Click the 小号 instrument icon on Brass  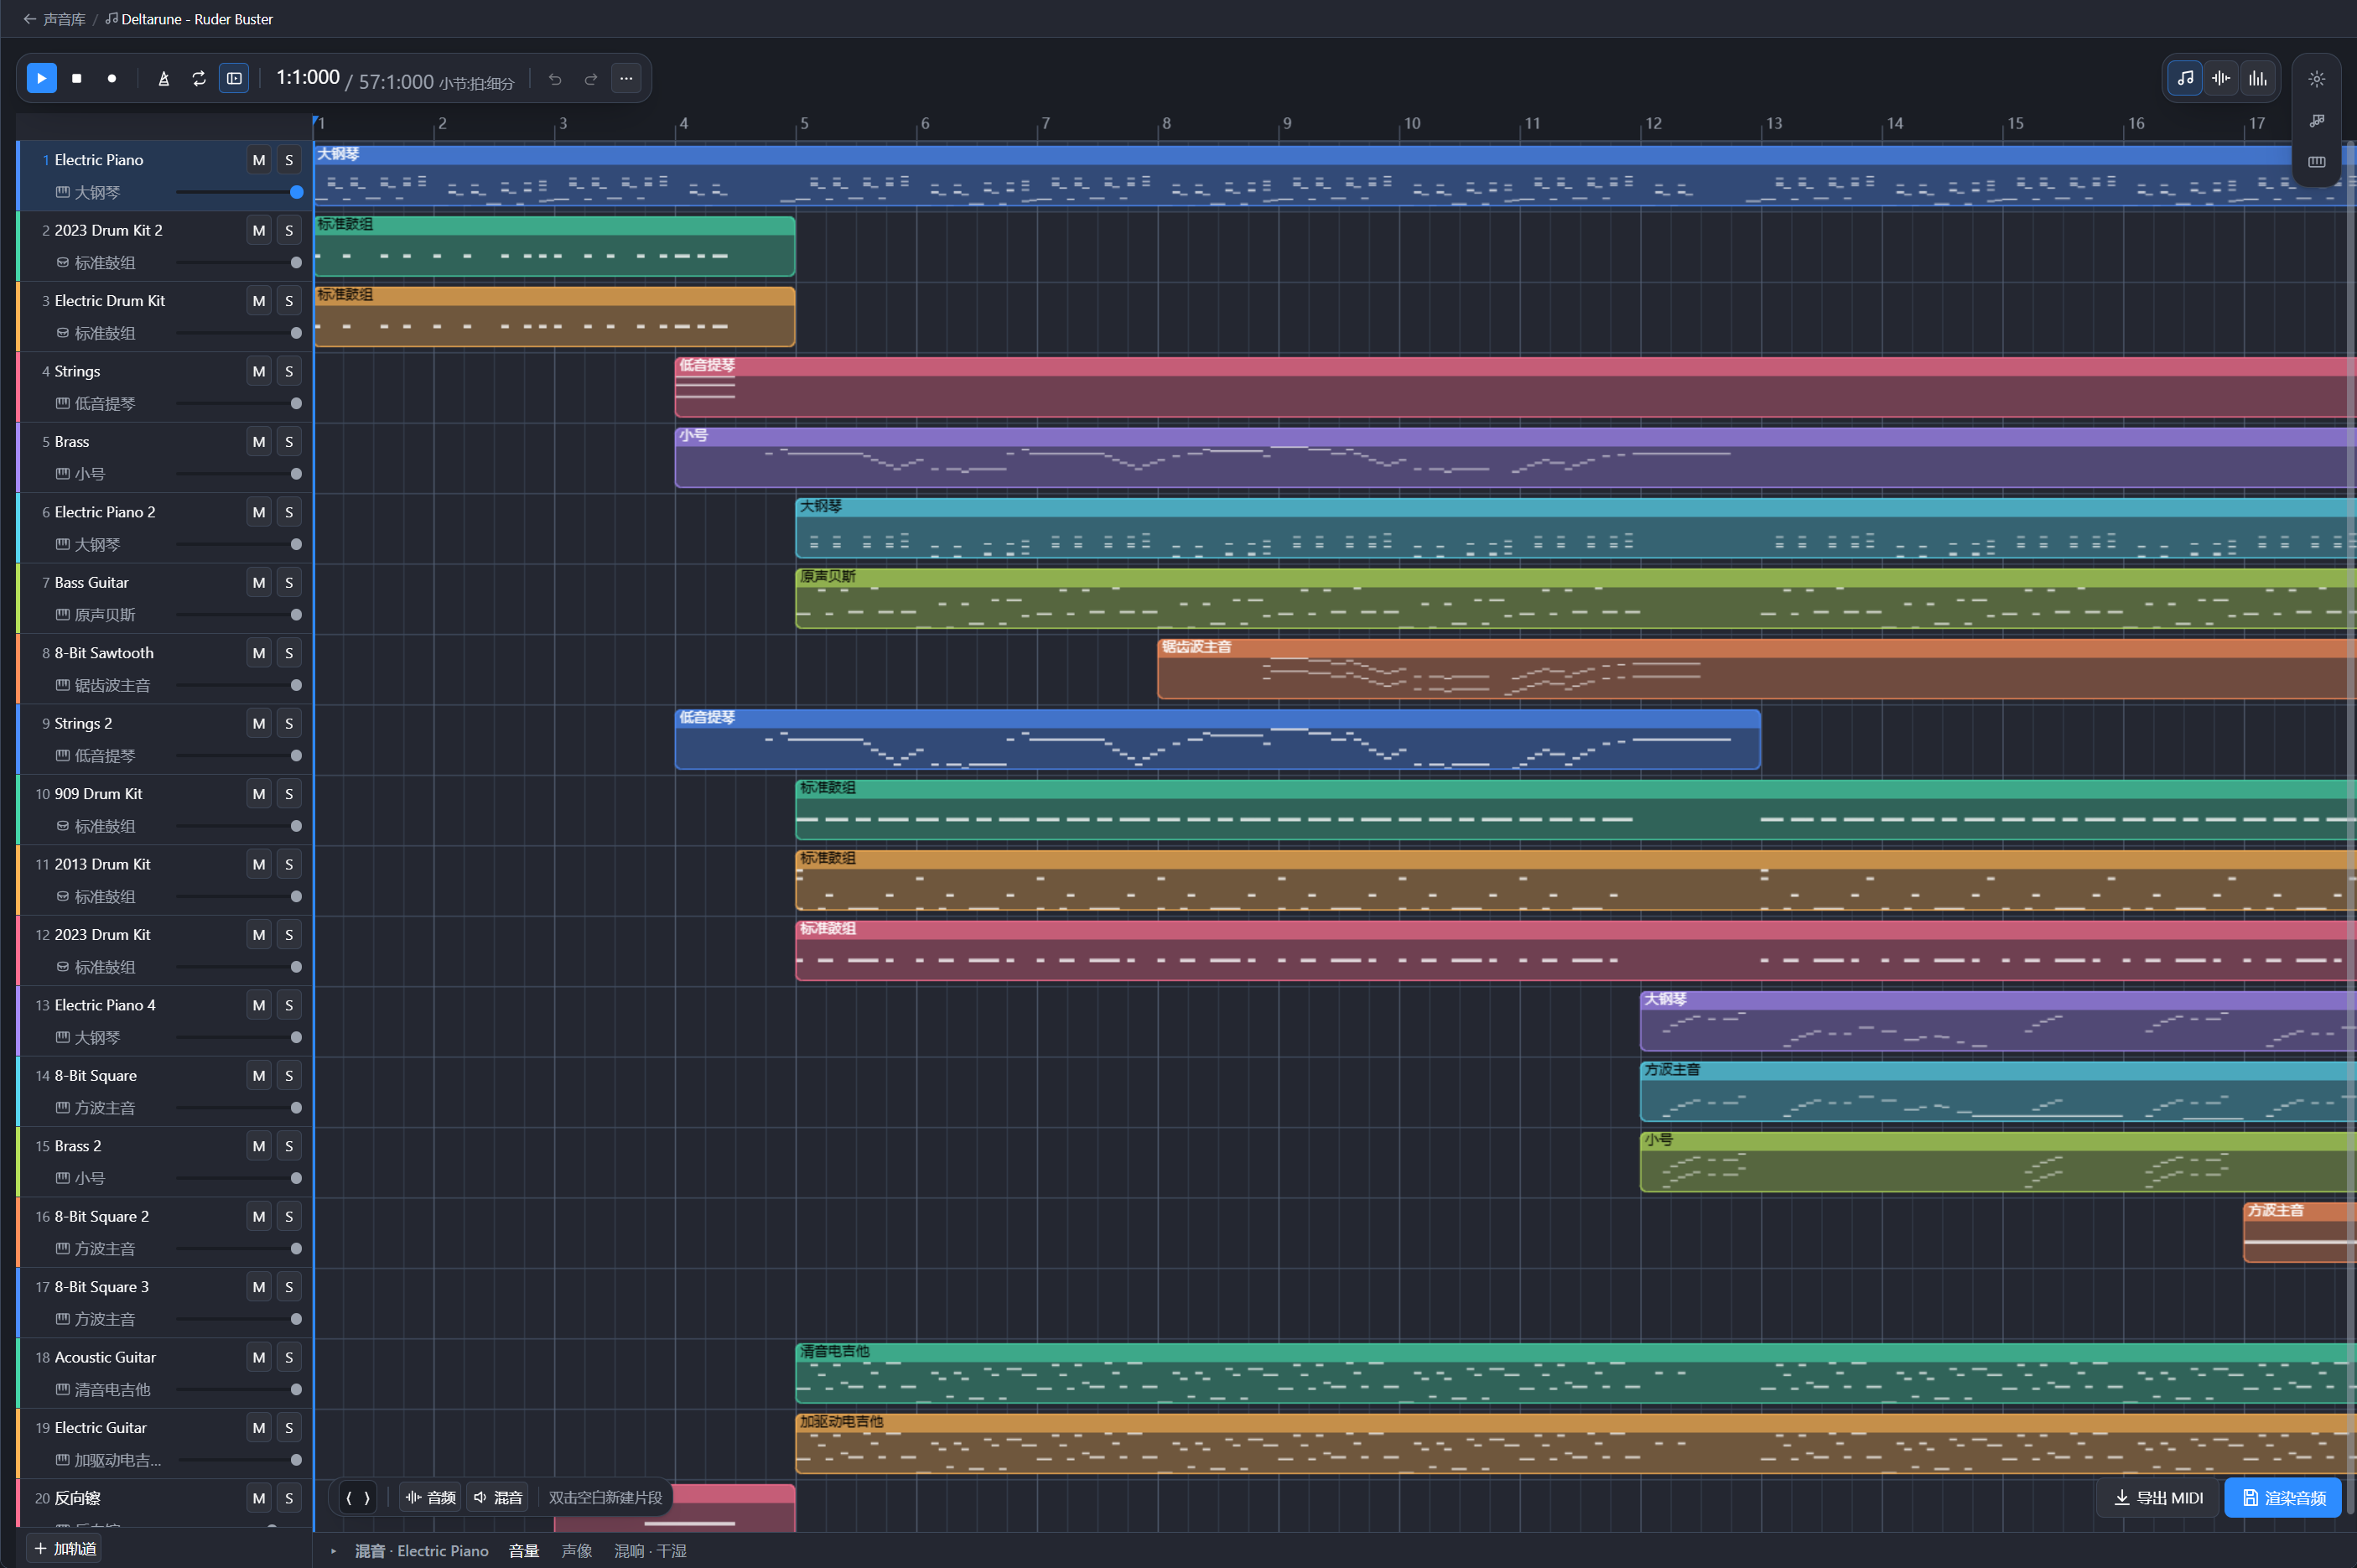(62, 474)
